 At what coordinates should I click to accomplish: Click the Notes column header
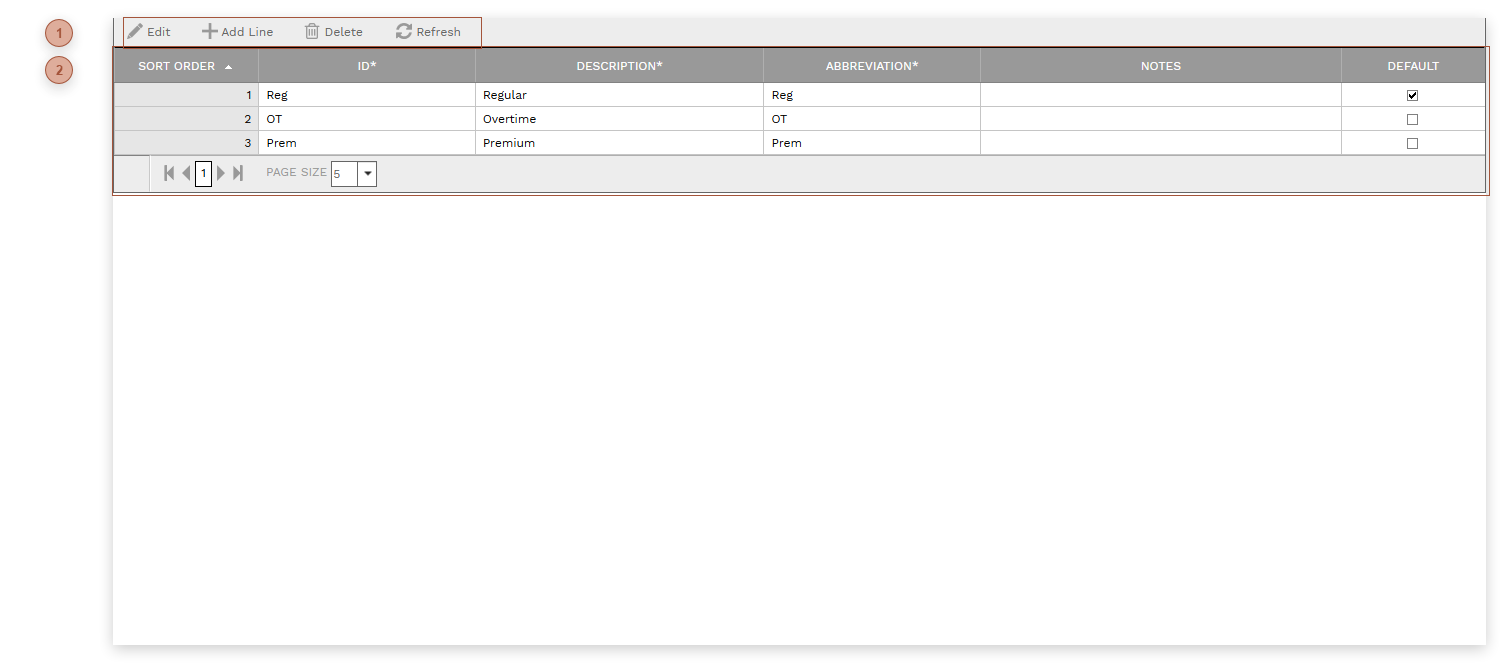[x=1160, y=66]
